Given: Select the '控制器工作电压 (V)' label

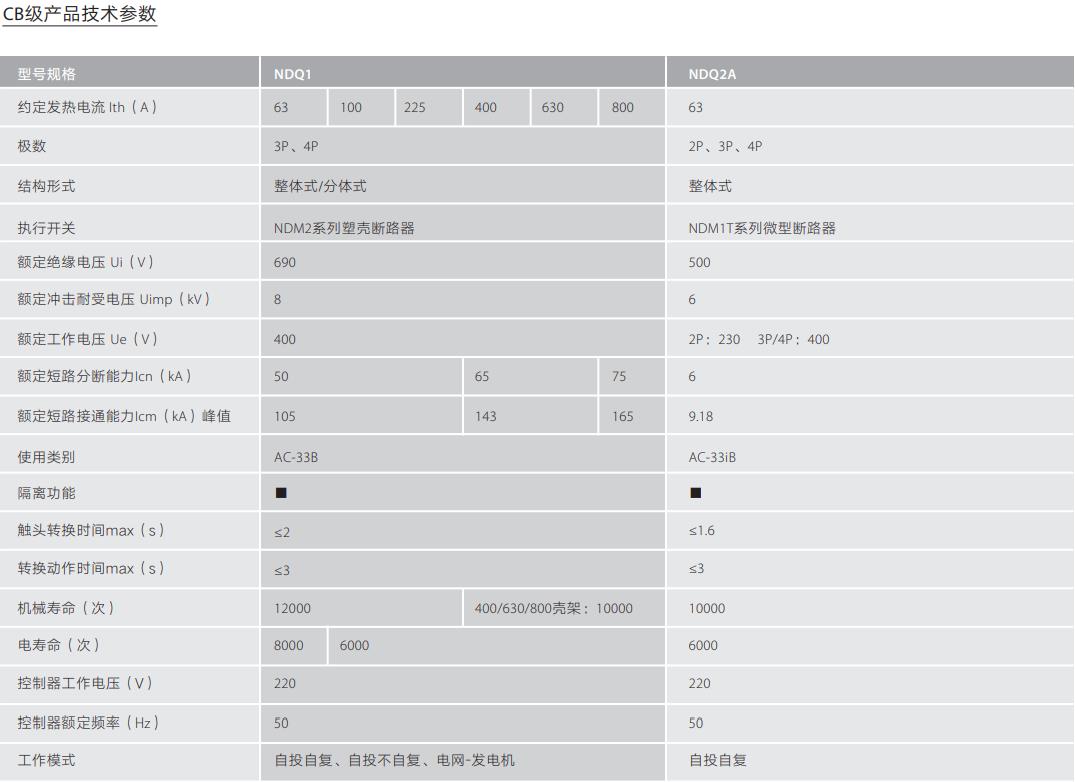Looking at the screenshot, I should pos(85,683).
